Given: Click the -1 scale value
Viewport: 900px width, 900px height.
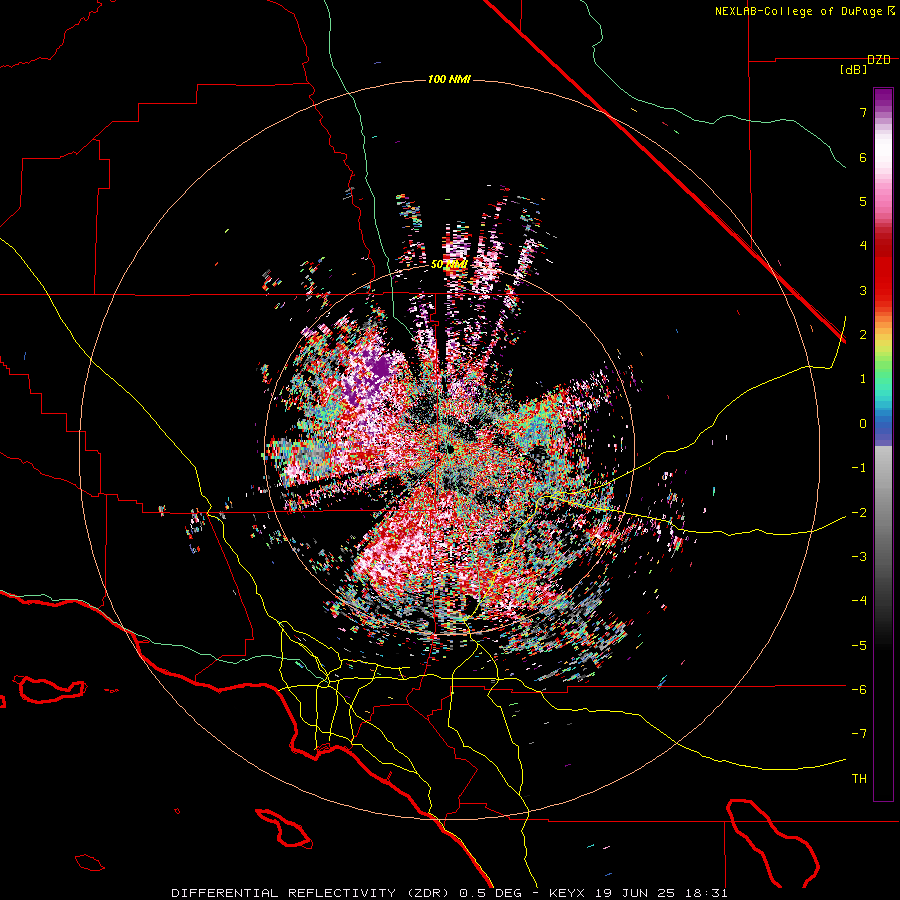Looking at the screenshot, I should coord(859,468).
